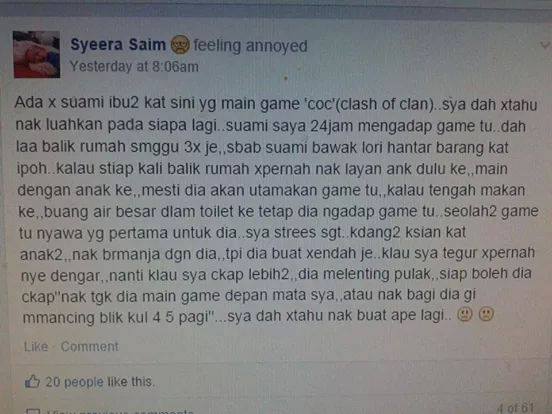Open the '20 people like this' list
This screenshot has width=552, height=414.
pyautogui.click(x=100, y=382)
